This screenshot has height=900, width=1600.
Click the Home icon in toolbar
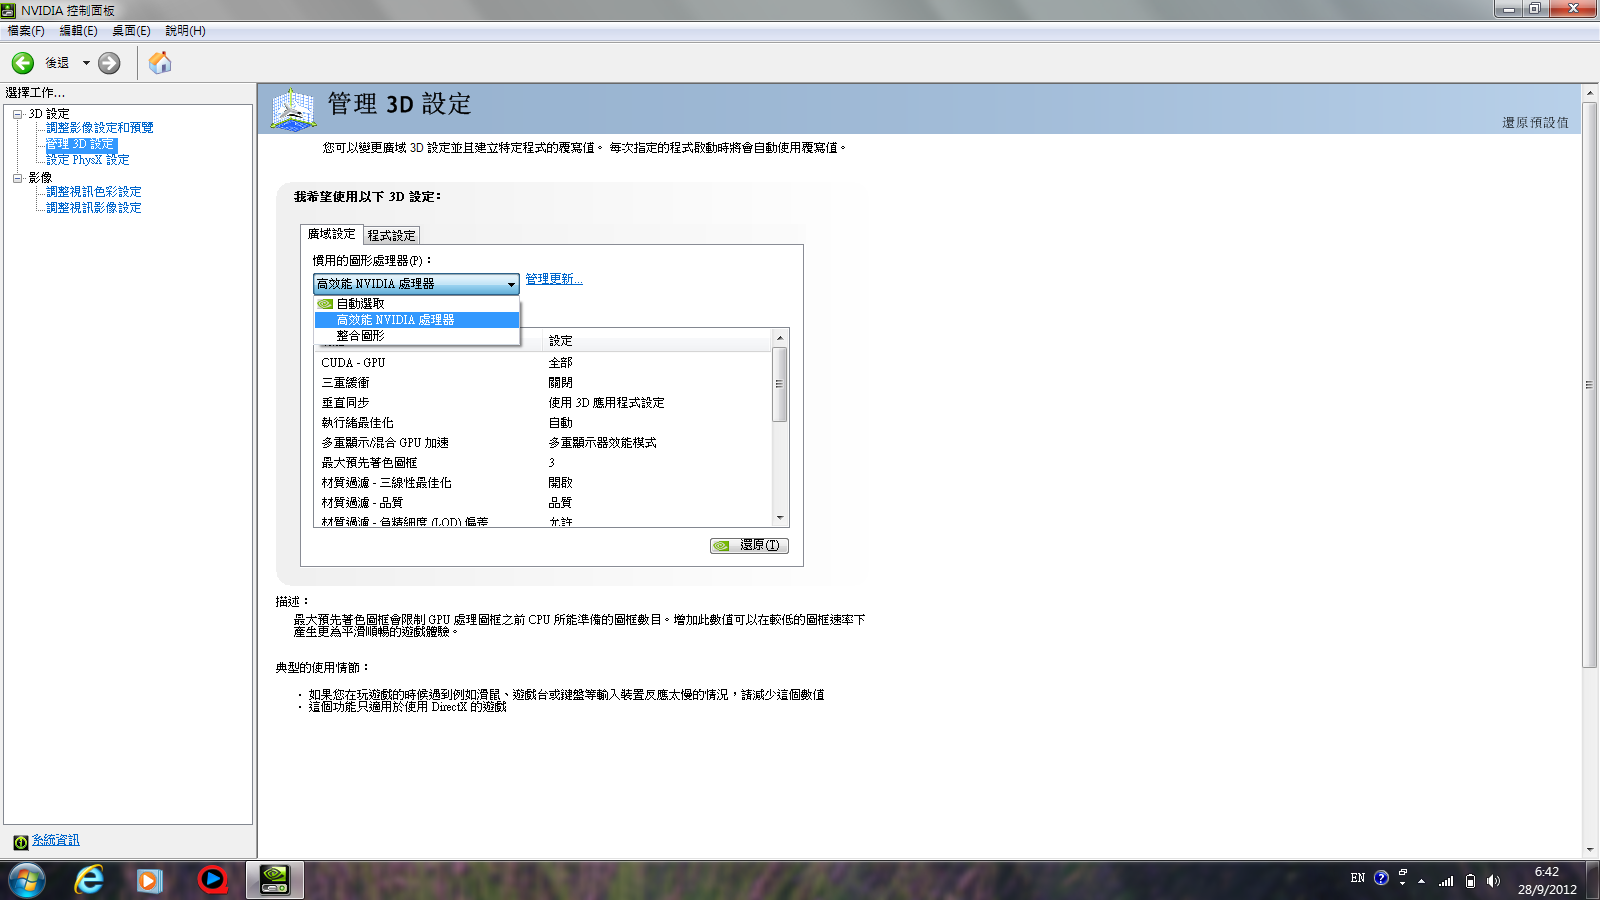pos(160,63)
